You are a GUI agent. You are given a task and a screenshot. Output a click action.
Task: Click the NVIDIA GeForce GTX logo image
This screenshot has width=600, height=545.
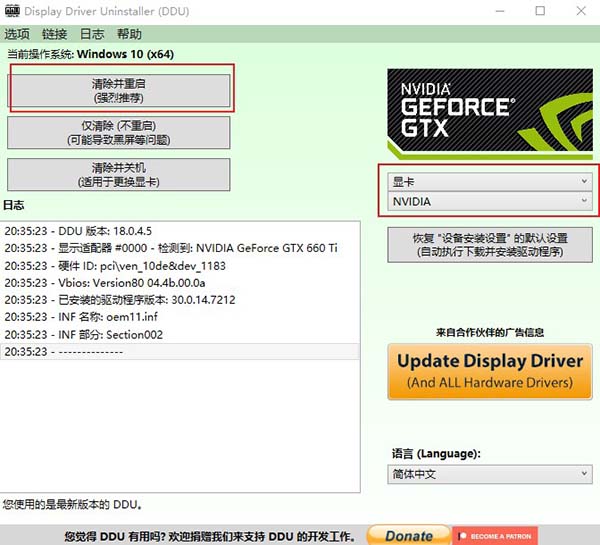[x=490, y=114]
